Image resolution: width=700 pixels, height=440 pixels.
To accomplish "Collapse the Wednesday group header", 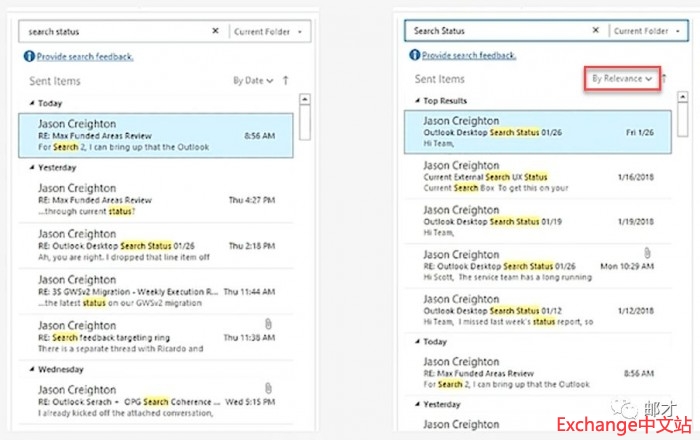I will 31,367.
